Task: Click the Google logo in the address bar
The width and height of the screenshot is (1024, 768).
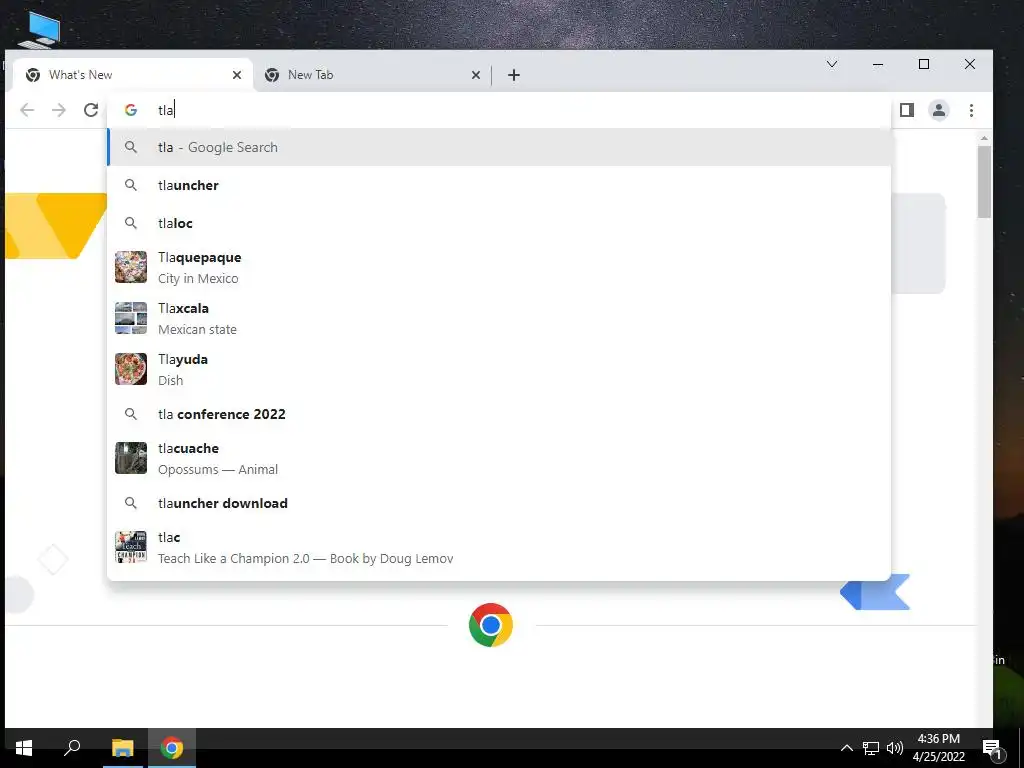Action: (131, 110)
